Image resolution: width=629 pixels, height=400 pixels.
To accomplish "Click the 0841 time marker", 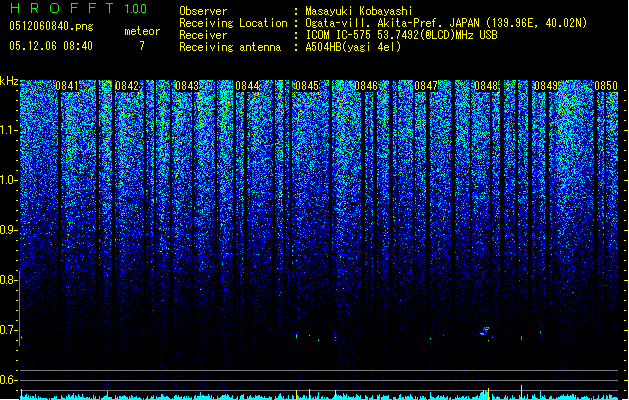I will pos(67,86).
